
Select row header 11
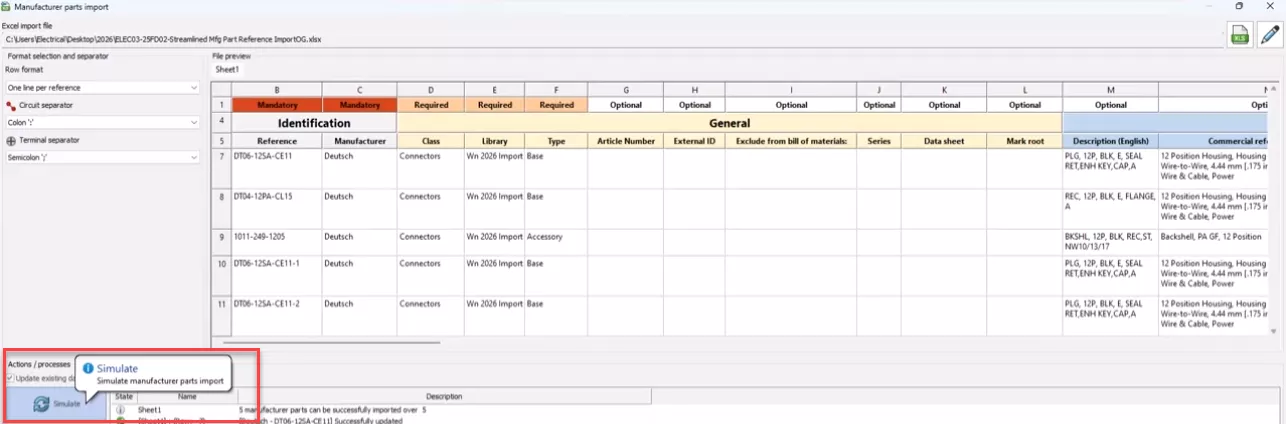click(222, 315)
